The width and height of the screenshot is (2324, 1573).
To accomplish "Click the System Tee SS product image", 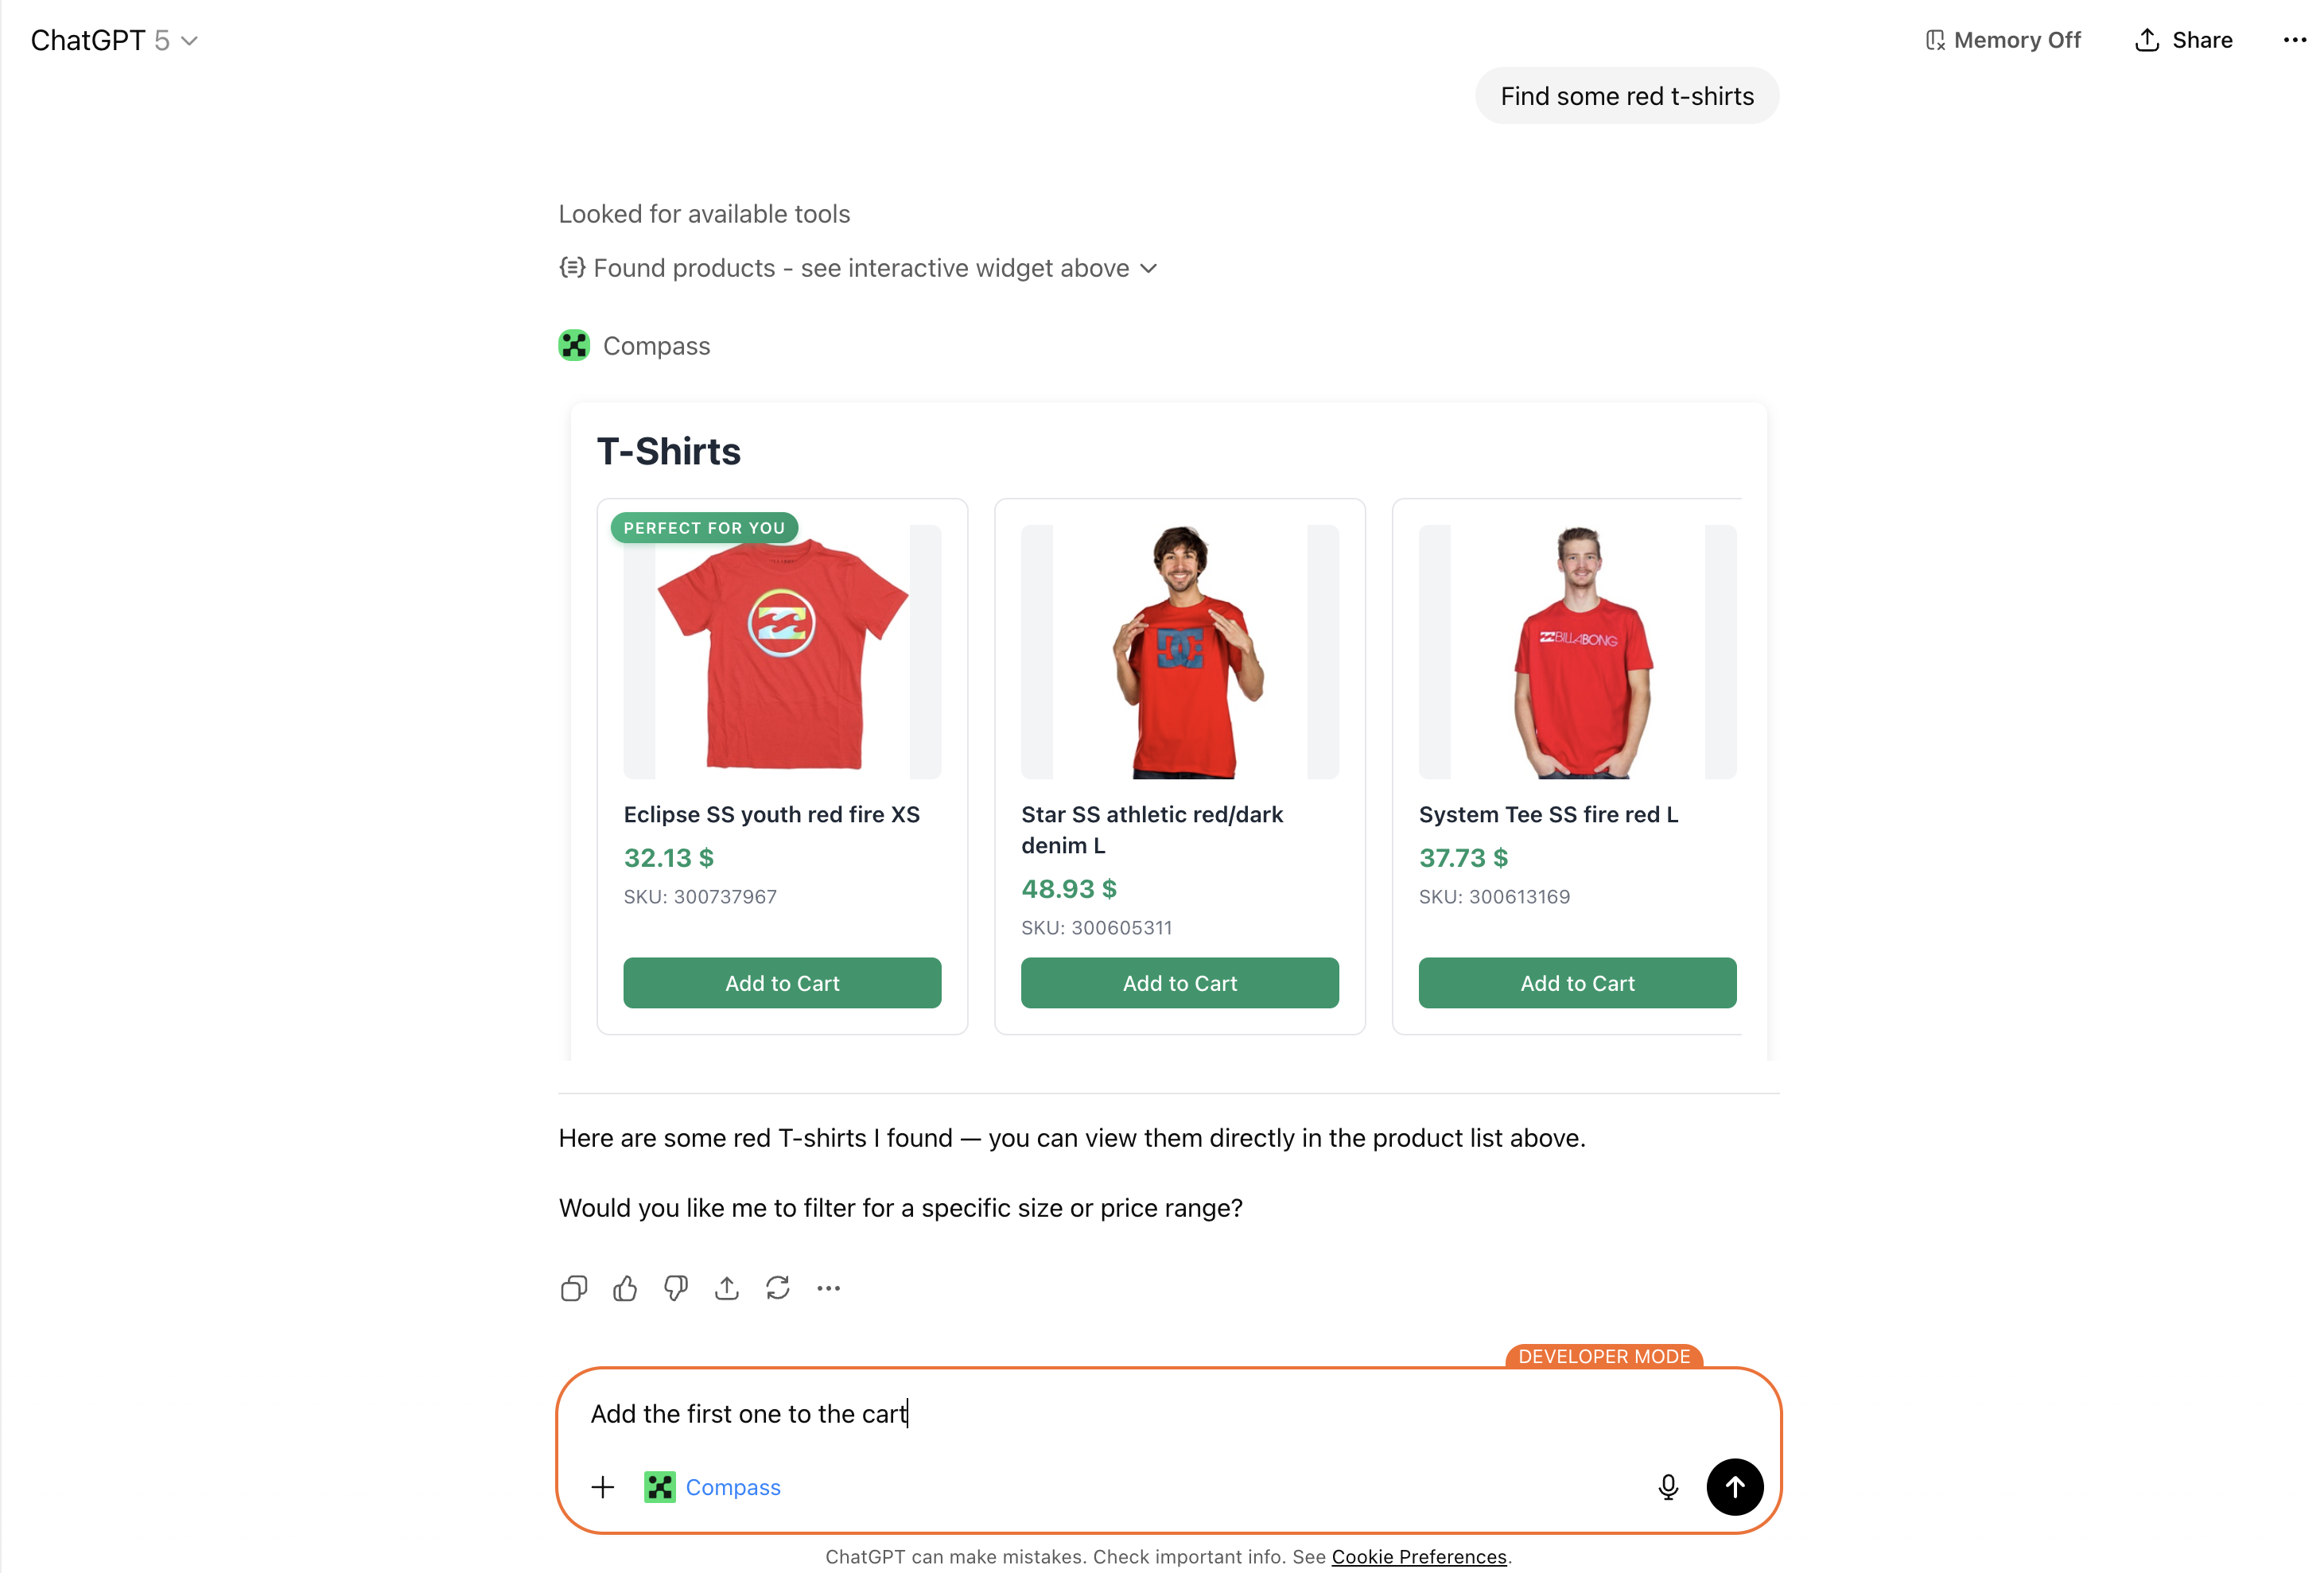I will pyautogui.click(x=1577, y=652).
